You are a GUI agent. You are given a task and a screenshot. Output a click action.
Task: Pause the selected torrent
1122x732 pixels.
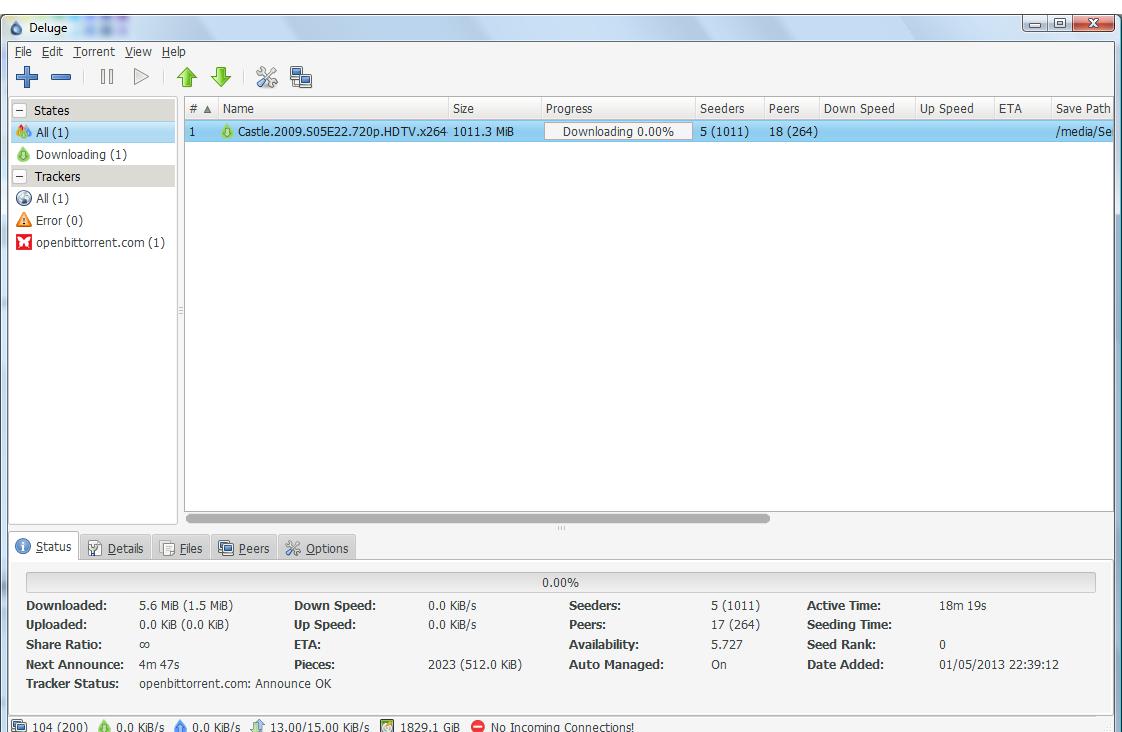click(107, 77)
